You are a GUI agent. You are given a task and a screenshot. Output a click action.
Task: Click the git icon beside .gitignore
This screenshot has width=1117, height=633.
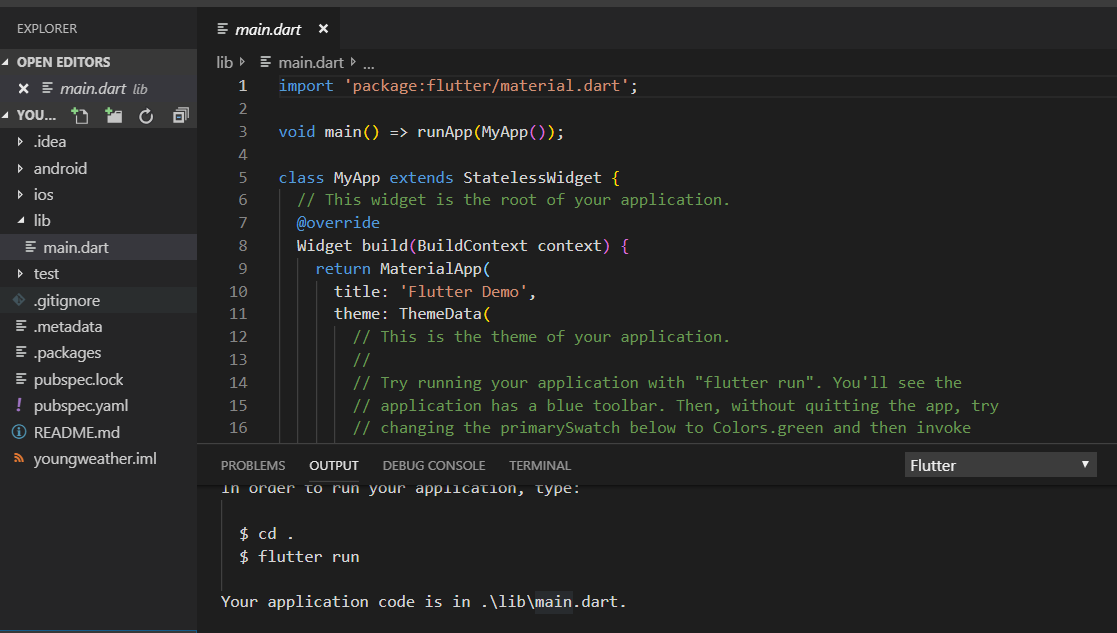[x=20, y=300]
